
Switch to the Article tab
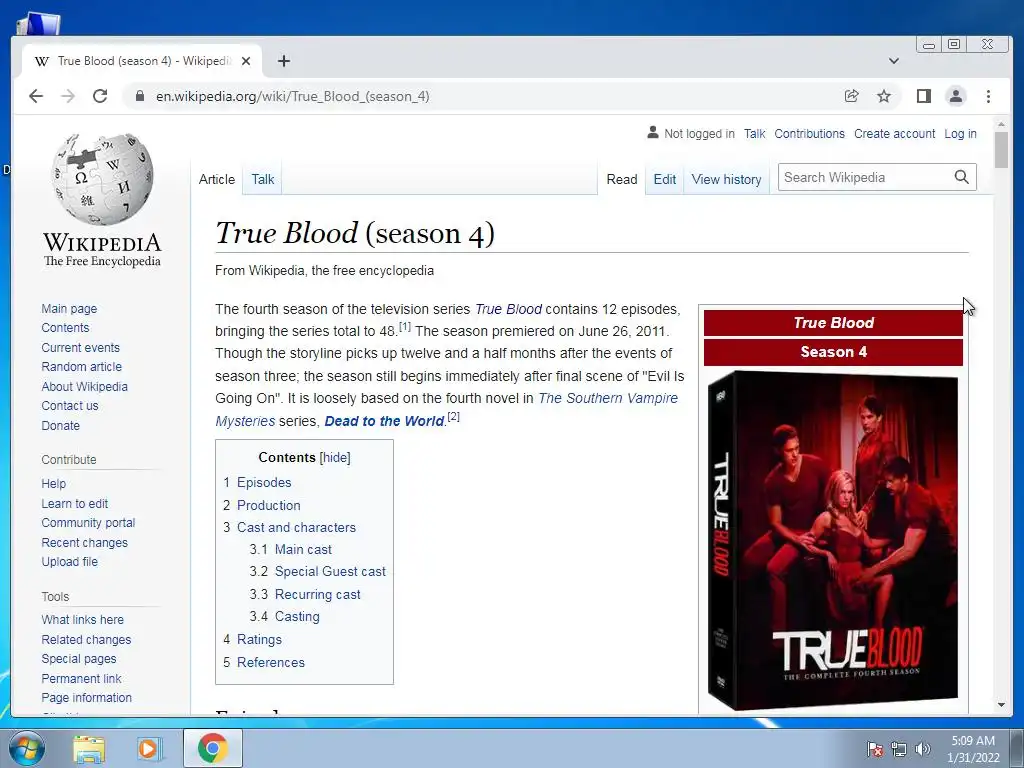(x=217, y=179)
